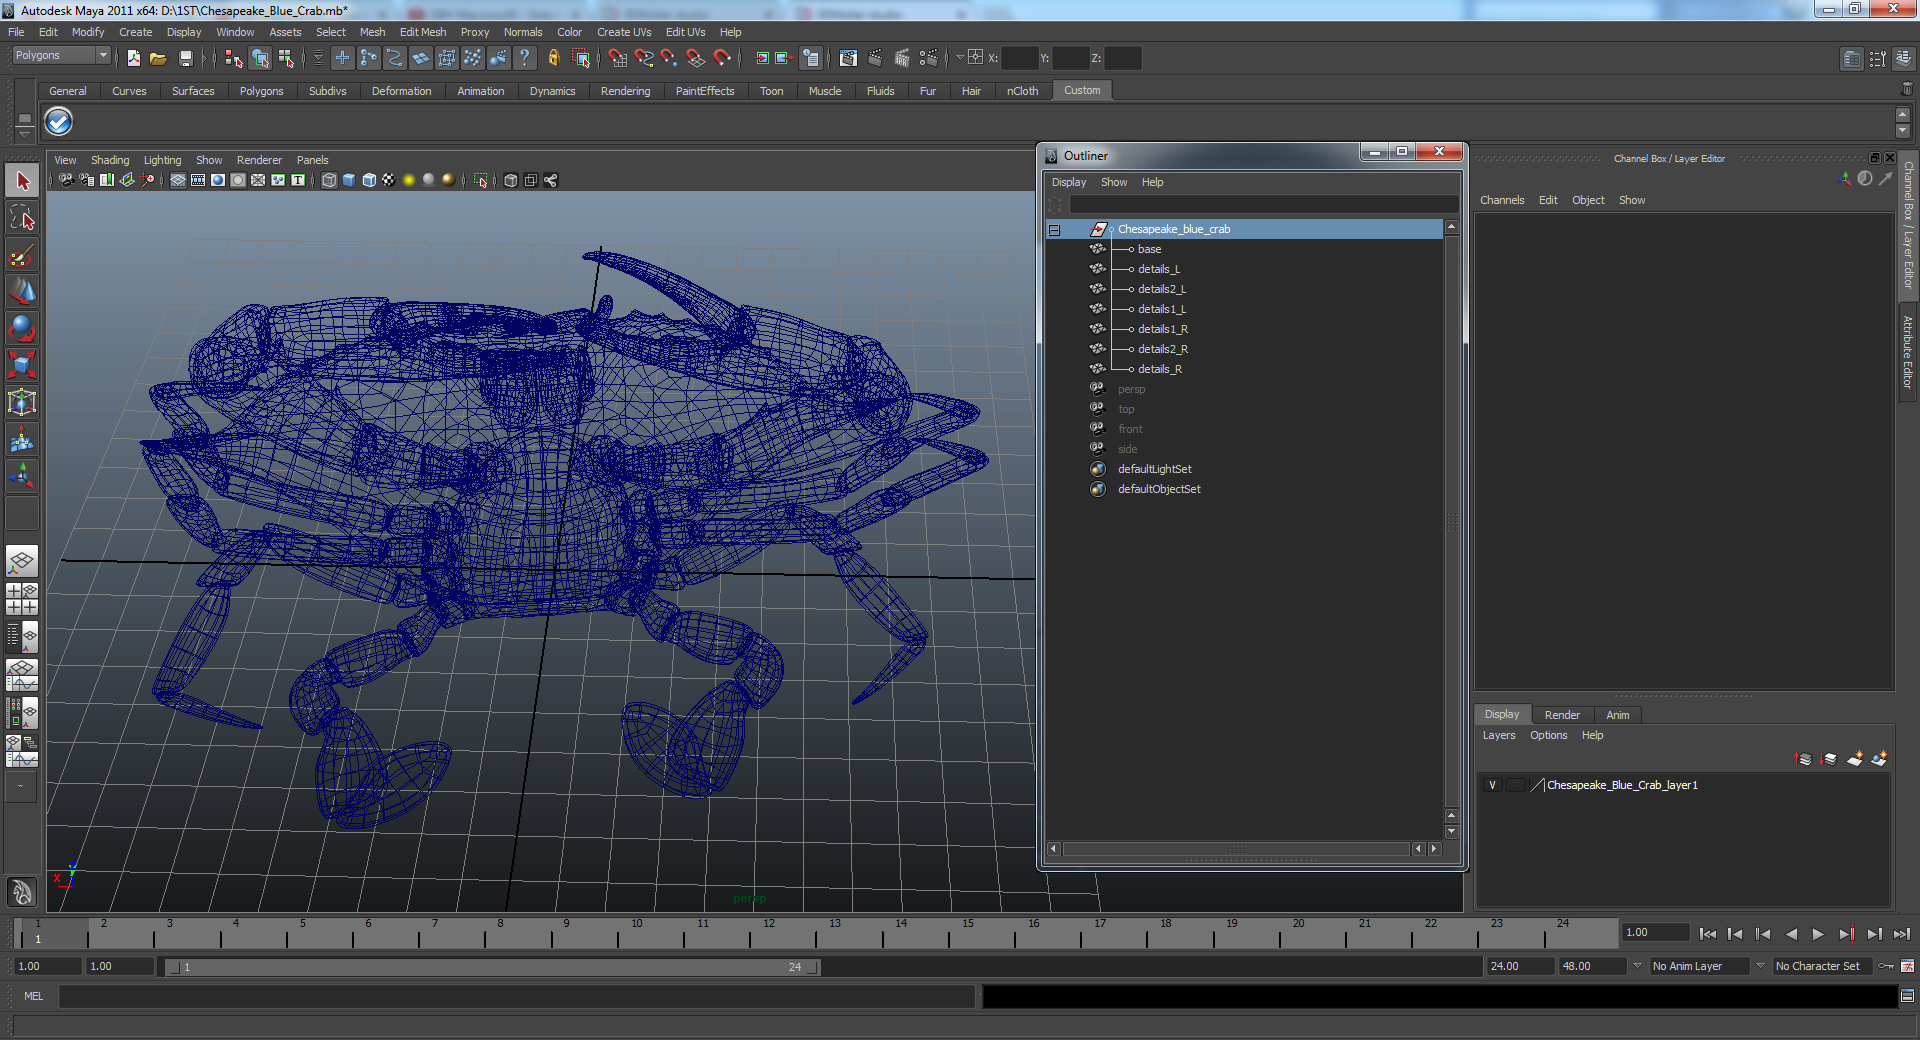This screenshot has height=1040, width=1920.
Task: Open the Polygons menu set dropdown
Action: coord(61,56)
